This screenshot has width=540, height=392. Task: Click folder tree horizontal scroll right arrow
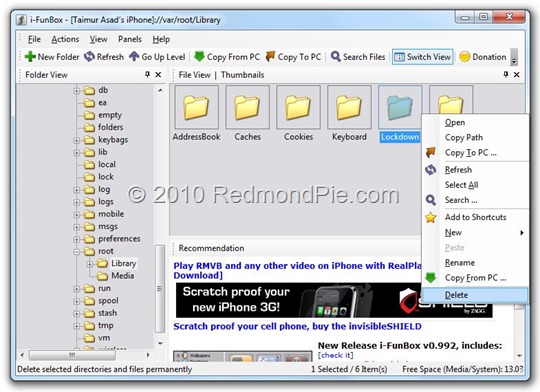tap(148, 354)
